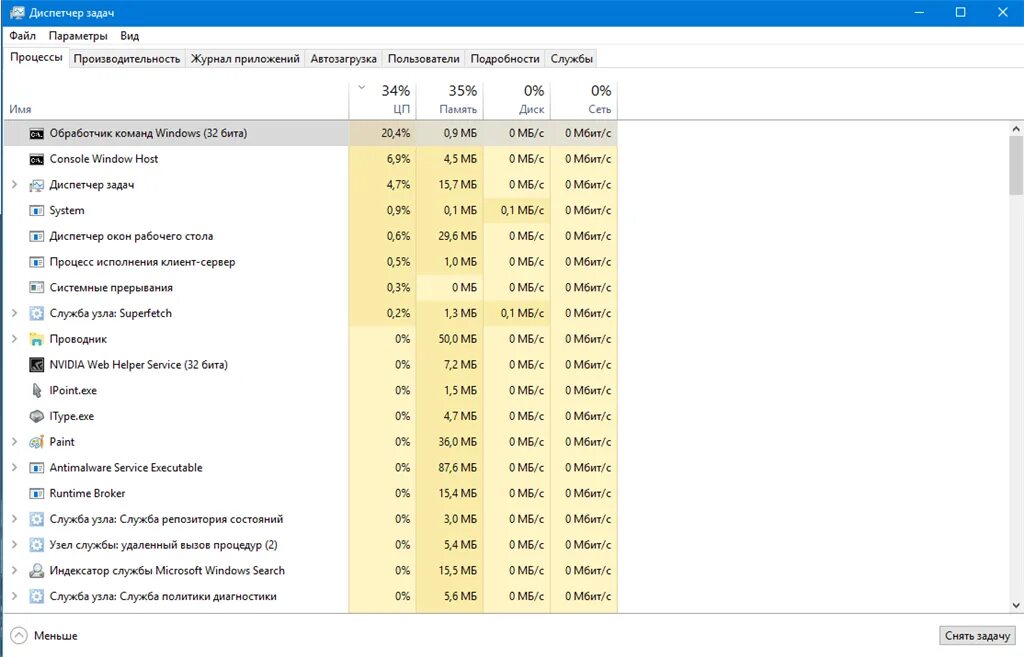
Task: Click the Процесс исполнения клиент-сервер icon
Action: [x=37, y=262]
